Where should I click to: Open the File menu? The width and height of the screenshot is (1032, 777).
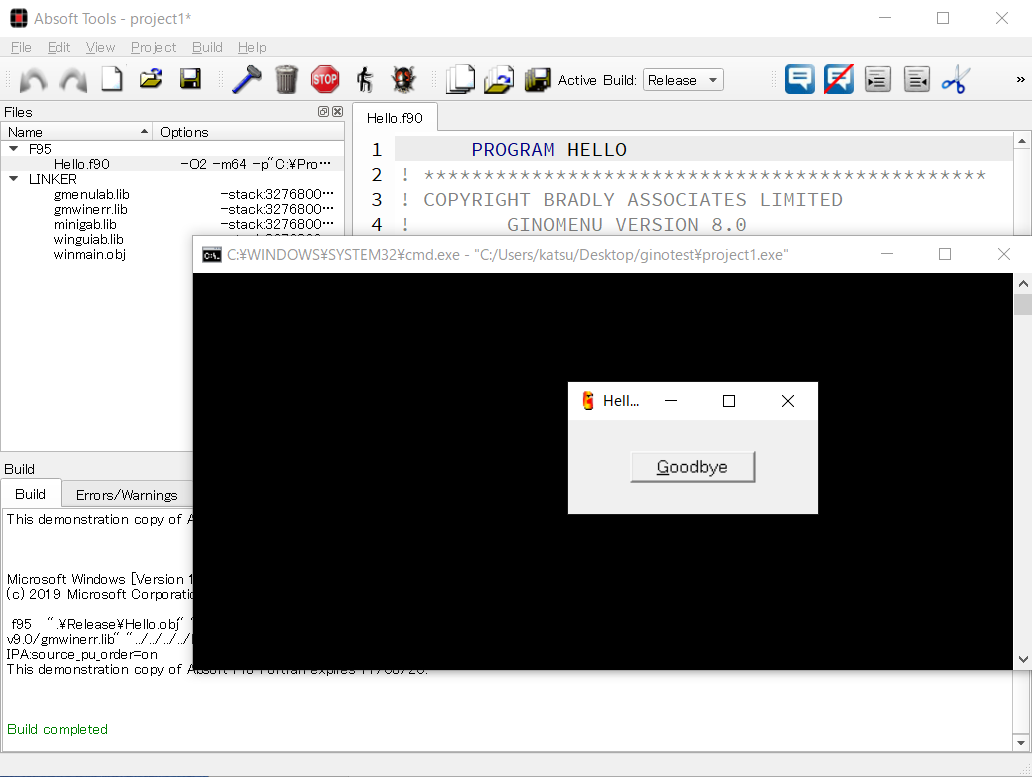pos(21,47)
